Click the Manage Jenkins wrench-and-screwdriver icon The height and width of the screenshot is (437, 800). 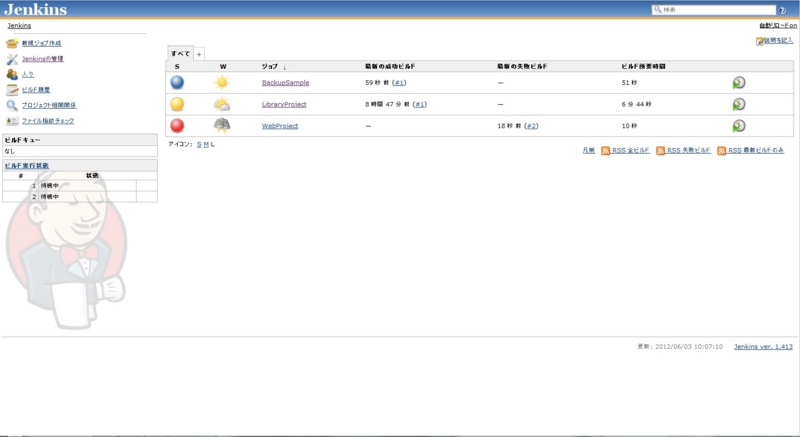(x=12, y=59)
